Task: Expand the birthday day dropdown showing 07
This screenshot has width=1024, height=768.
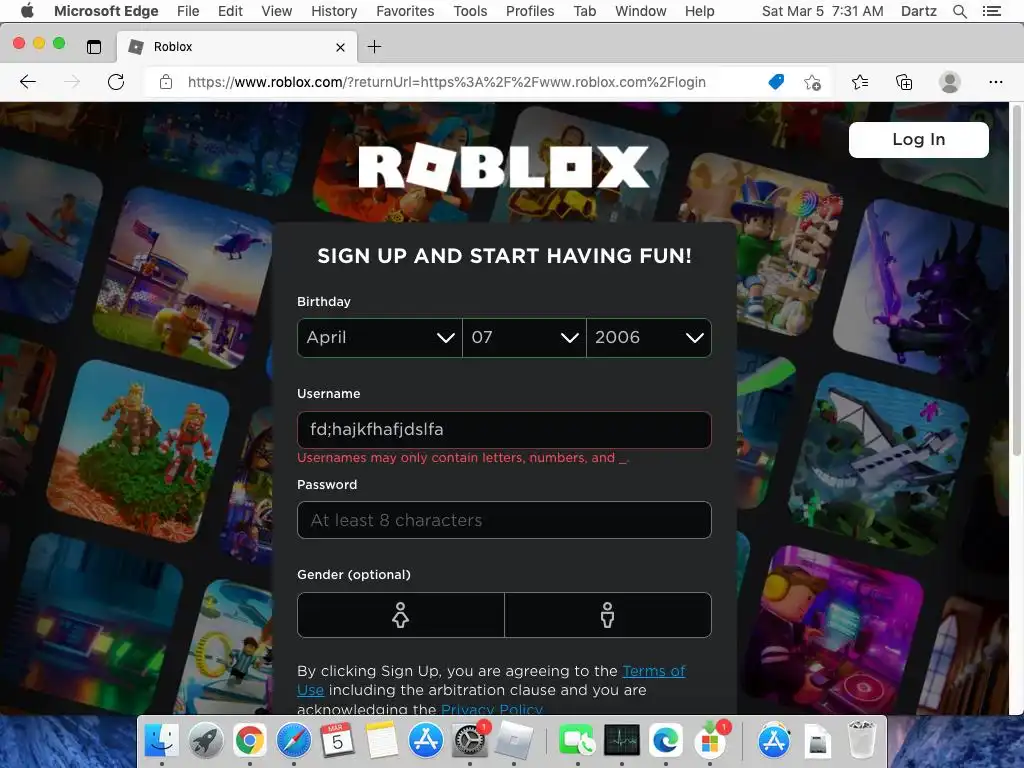Action: [524, 338]
